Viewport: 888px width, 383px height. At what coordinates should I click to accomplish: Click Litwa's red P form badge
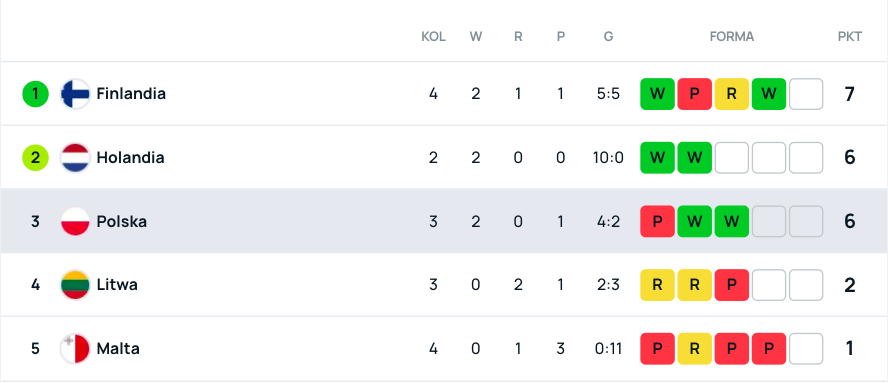coord(732,284)
